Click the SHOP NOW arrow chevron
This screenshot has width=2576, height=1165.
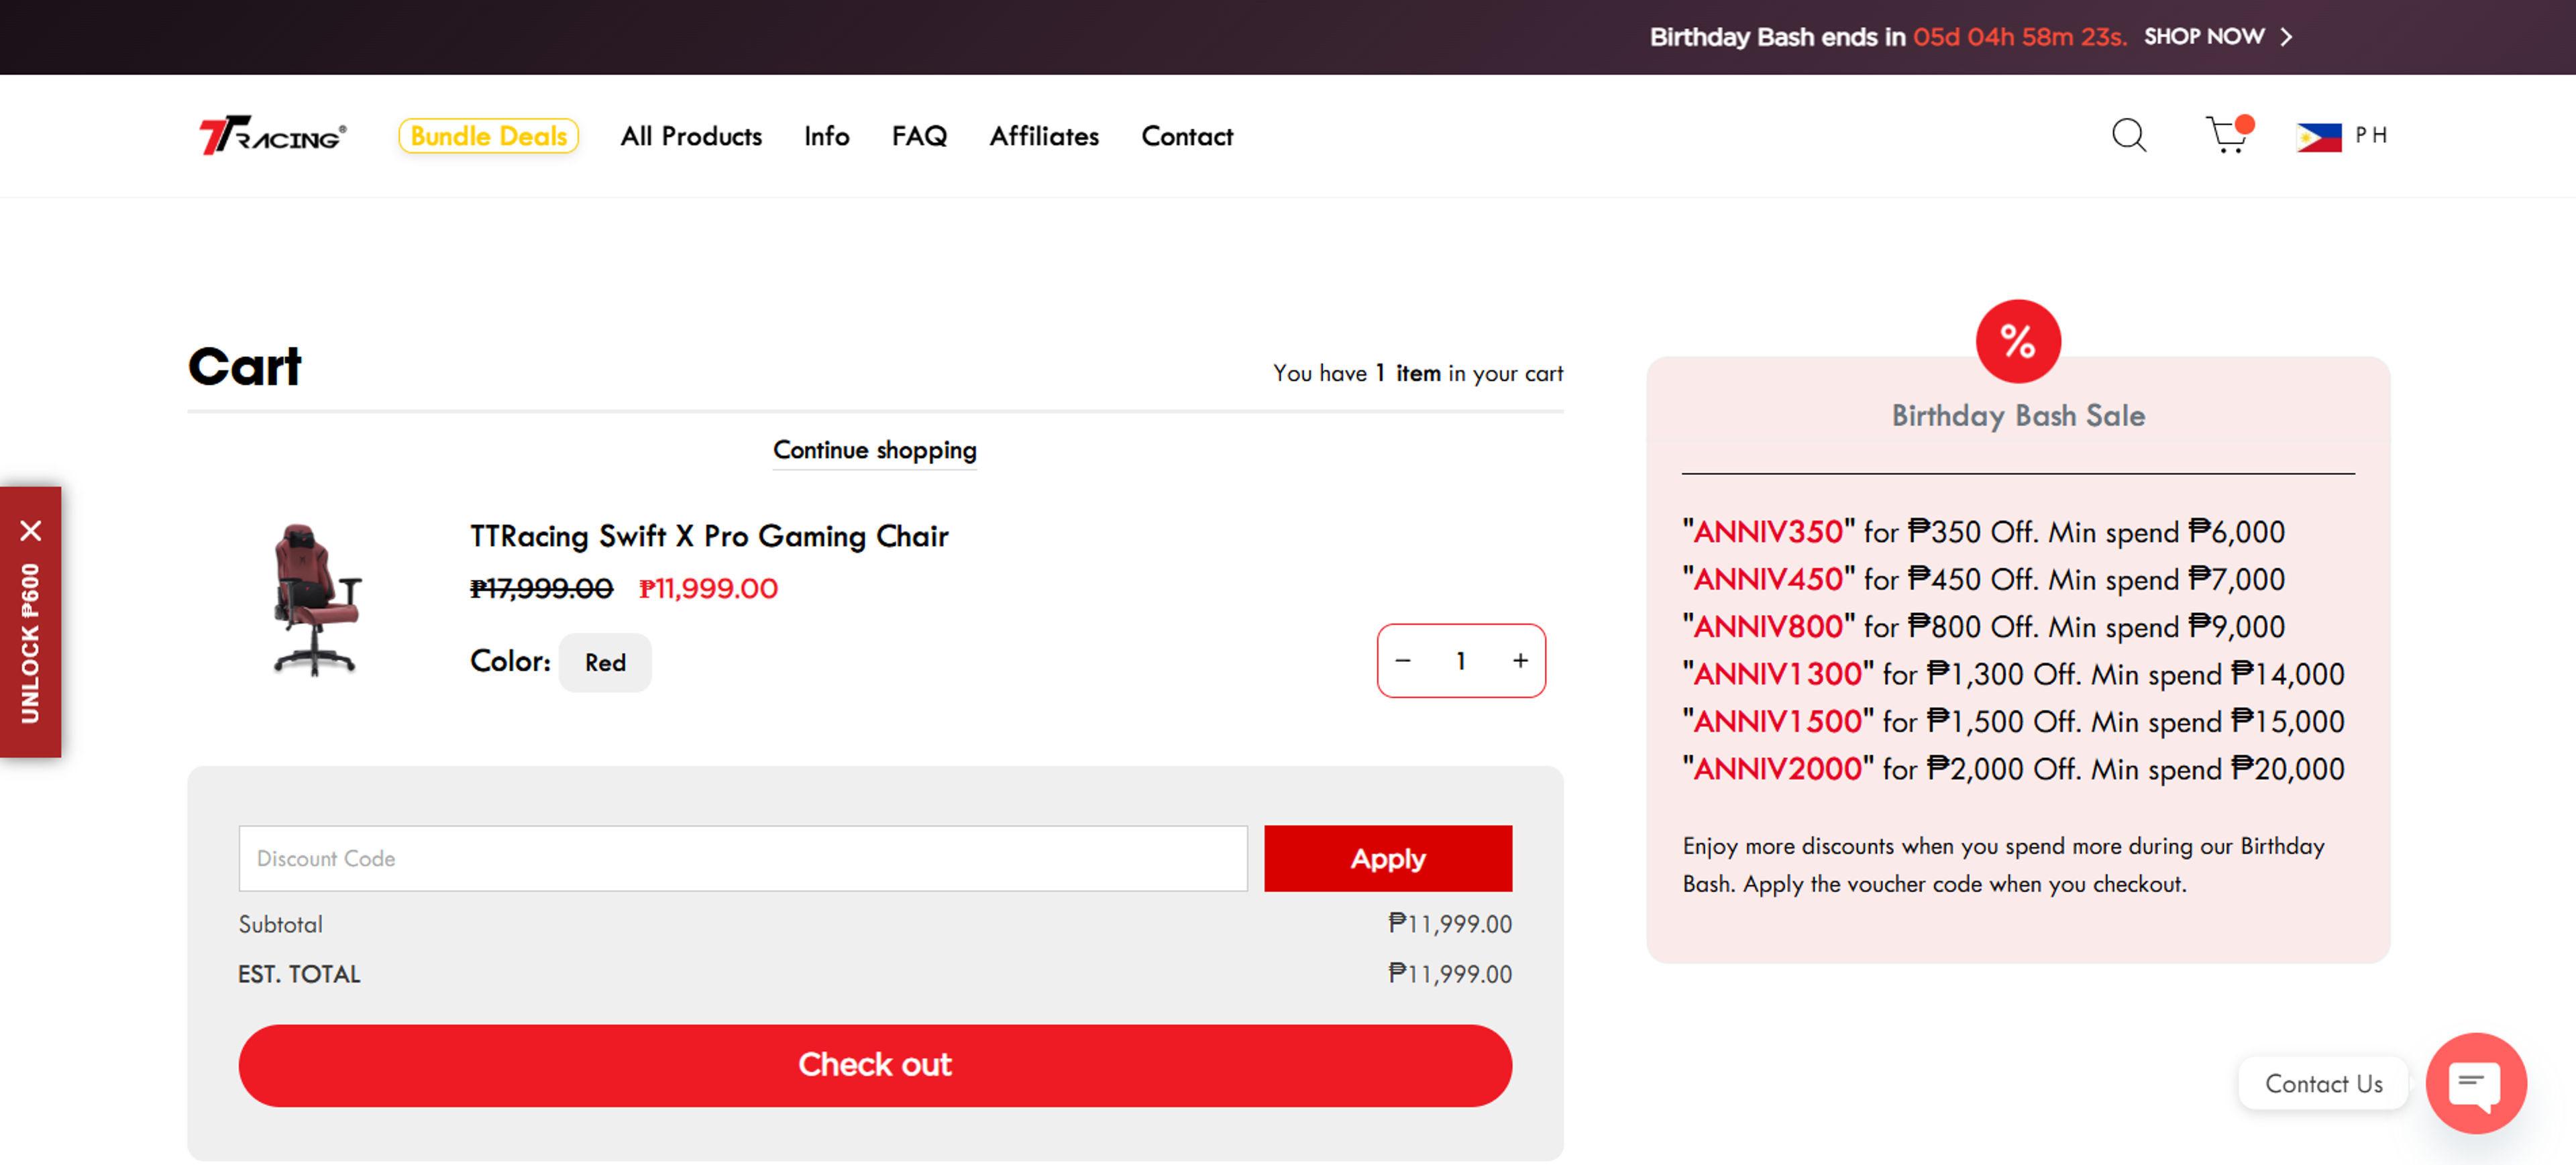(x=2286, y=37)
